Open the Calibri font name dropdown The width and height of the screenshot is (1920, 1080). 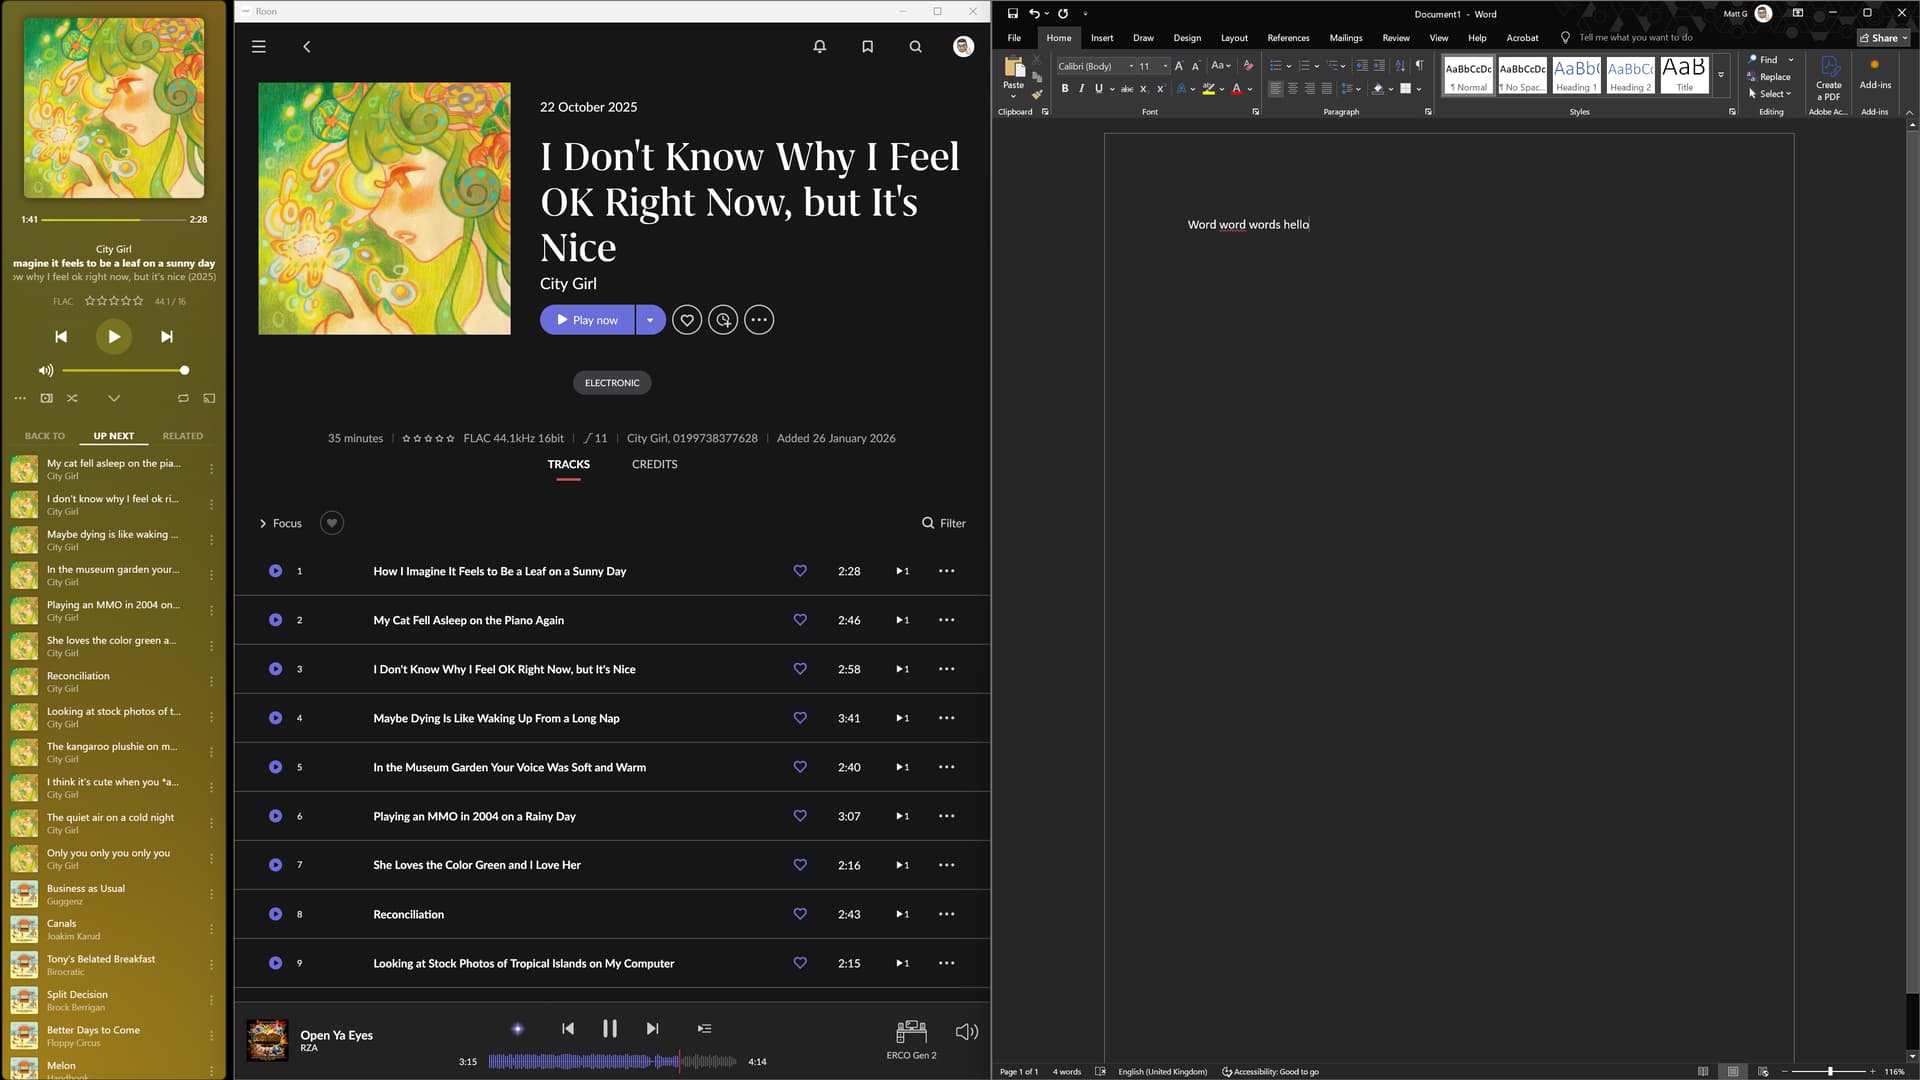[x=1131, y=66]
